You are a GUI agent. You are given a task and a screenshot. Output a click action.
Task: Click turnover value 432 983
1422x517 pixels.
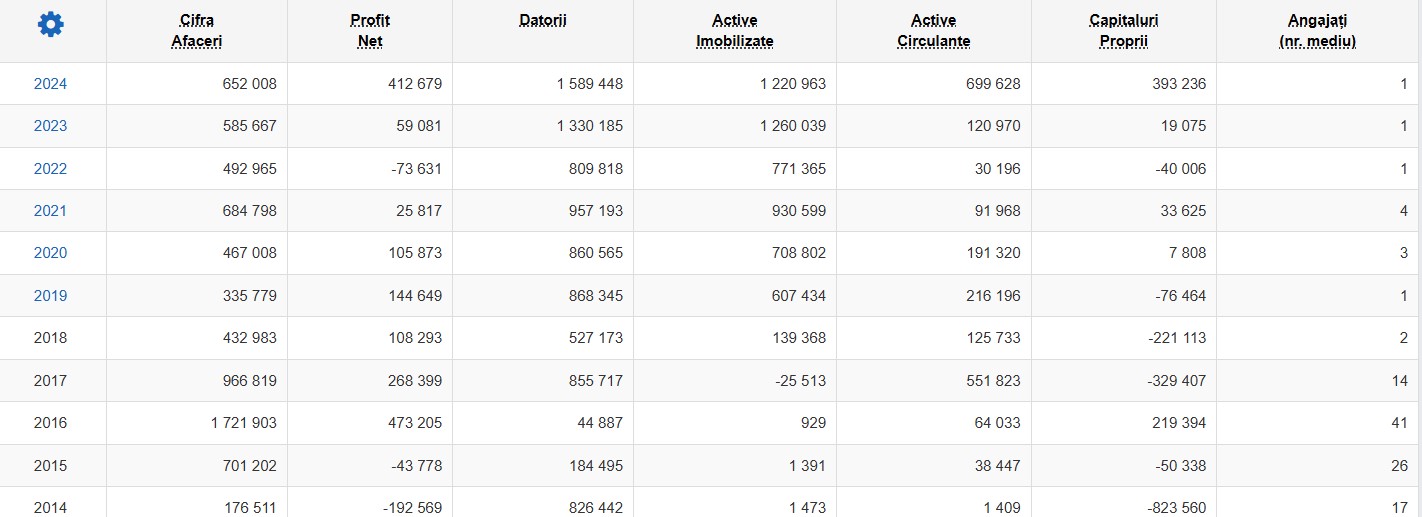pyautogui.click(x=249, y=338)
